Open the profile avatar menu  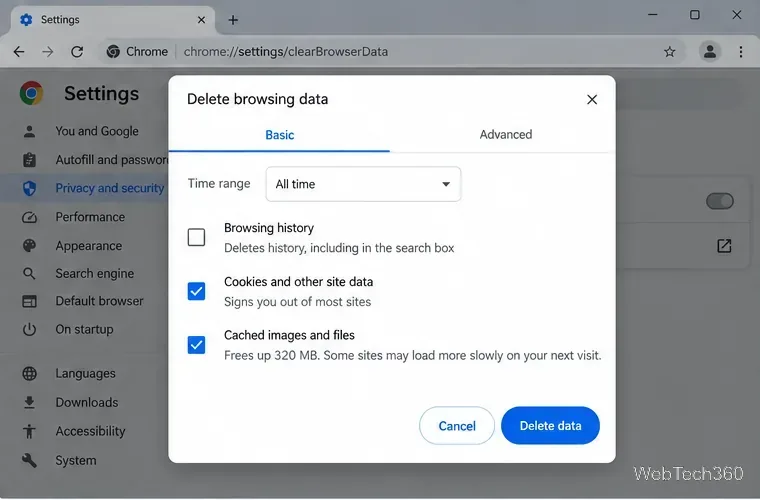pyautogui.click(x=710, y=51)
